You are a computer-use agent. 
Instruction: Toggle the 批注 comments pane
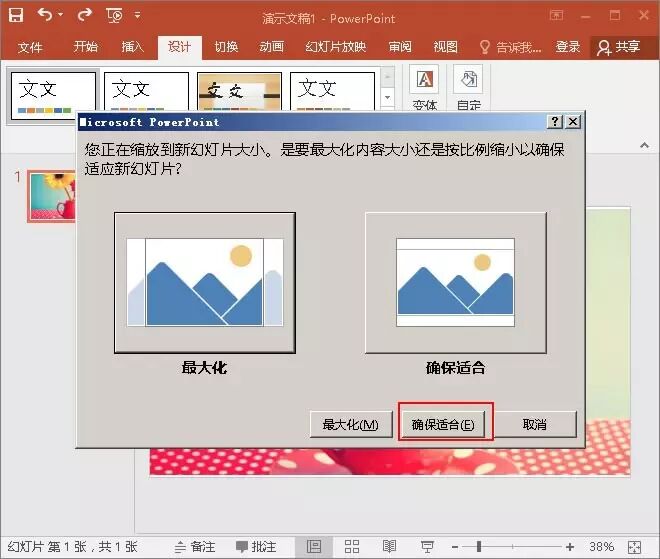(256, 547)
